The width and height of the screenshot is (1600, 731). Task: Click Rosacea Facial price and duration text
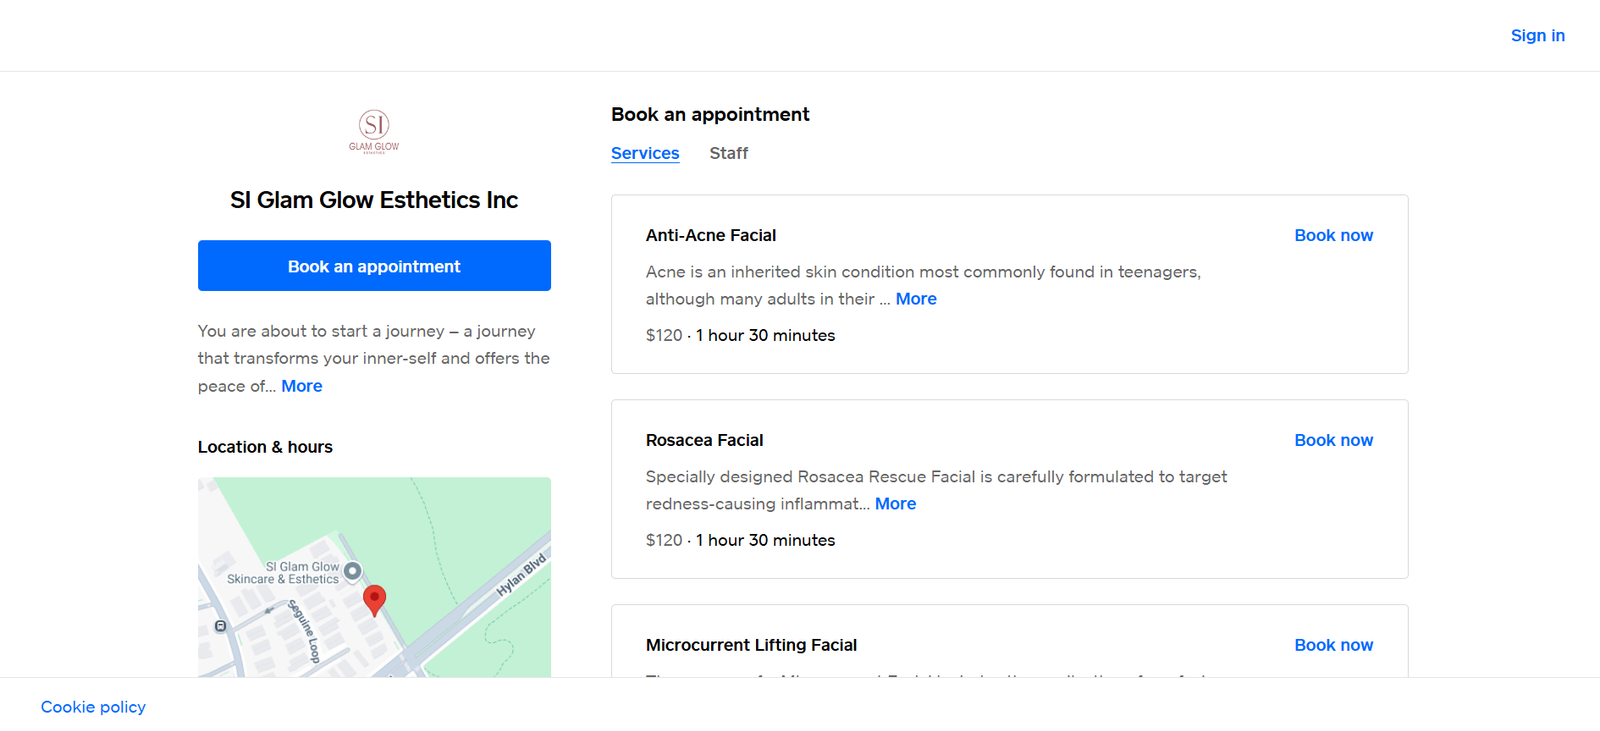coord(740,540)
